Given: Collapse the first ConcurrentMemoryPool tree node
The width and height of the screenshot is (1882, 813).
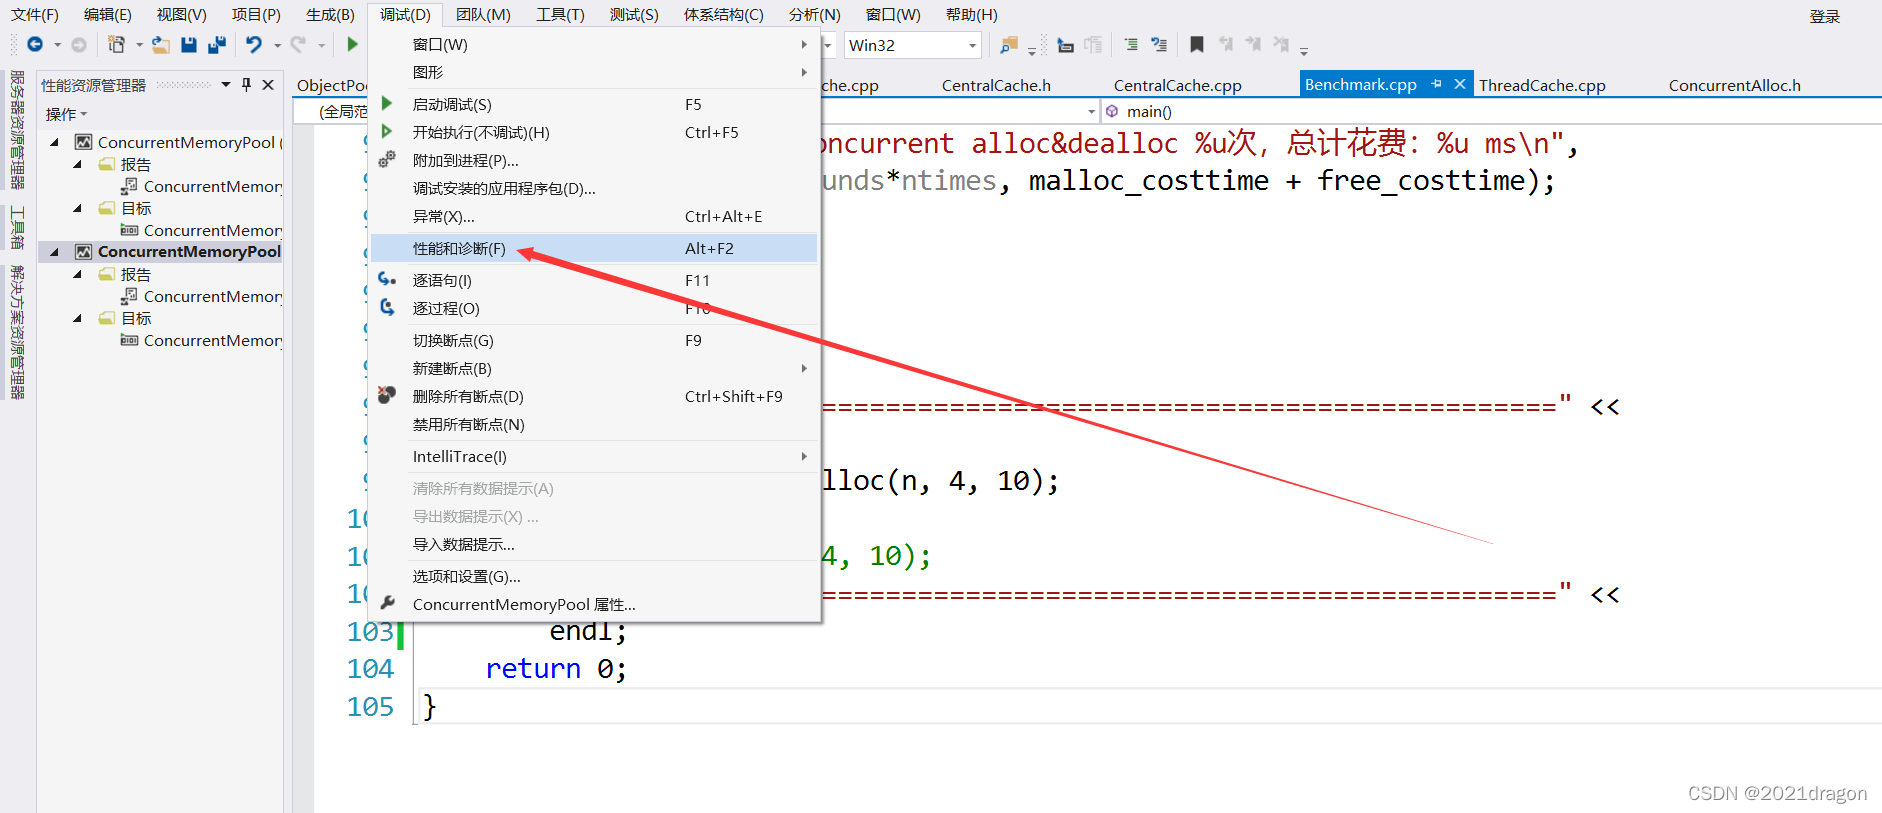Looking at the screenshot, I should point(54,142).
